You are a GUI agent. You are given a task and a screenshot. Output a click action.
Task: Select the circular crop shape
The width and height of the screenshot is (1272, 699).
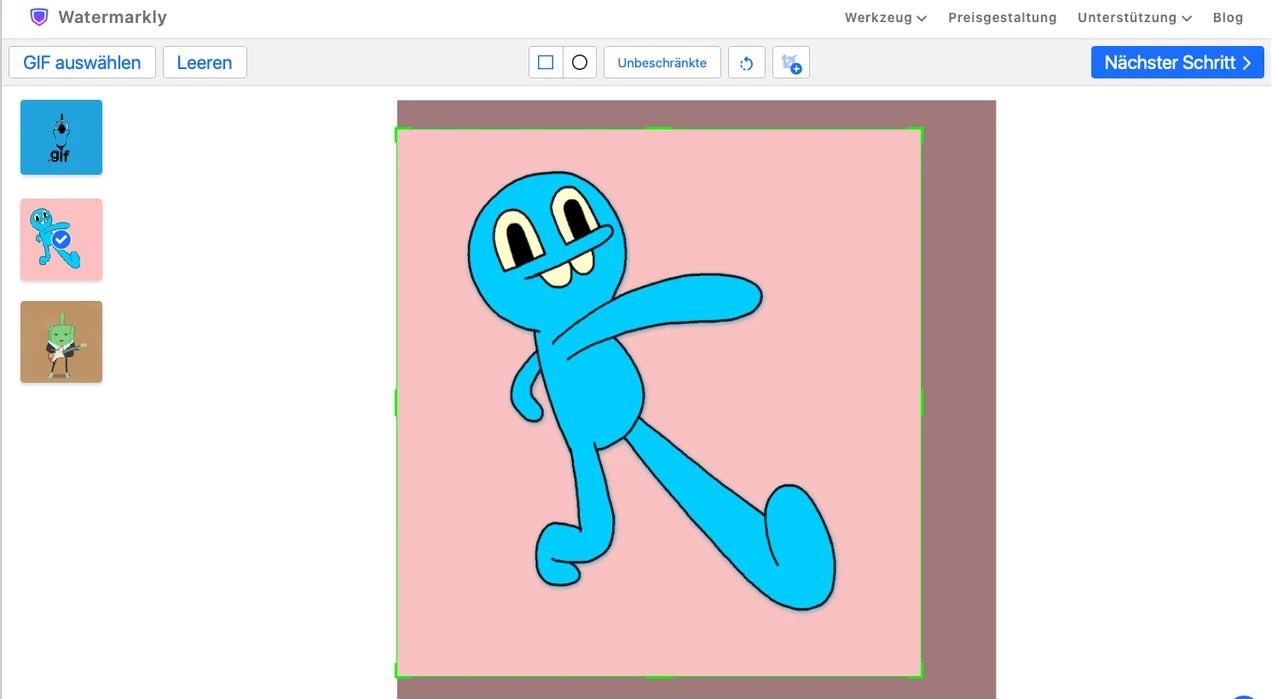[x=580, y=62]
